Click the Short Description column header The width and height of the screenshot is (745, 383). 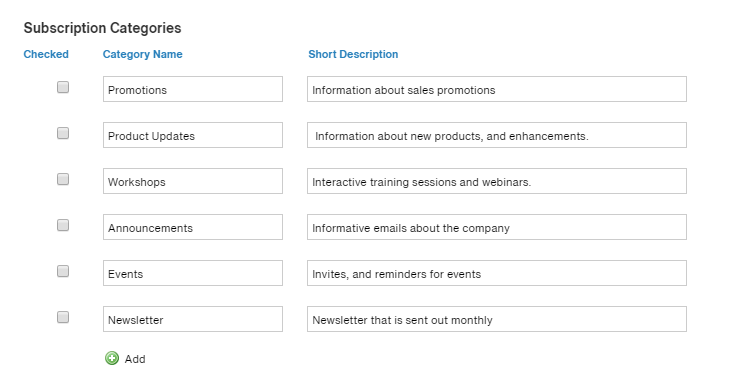pos(353,54)
